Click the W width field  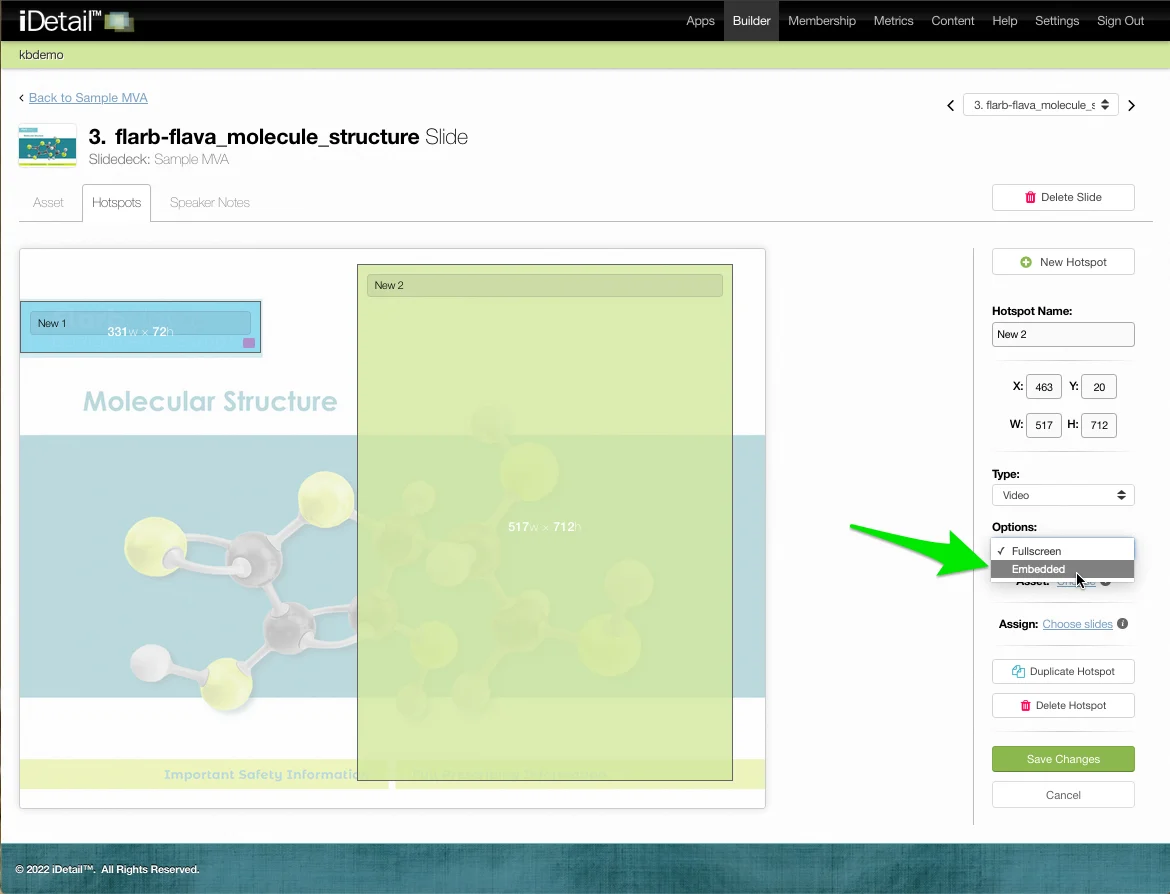[x=1043, y=425]
